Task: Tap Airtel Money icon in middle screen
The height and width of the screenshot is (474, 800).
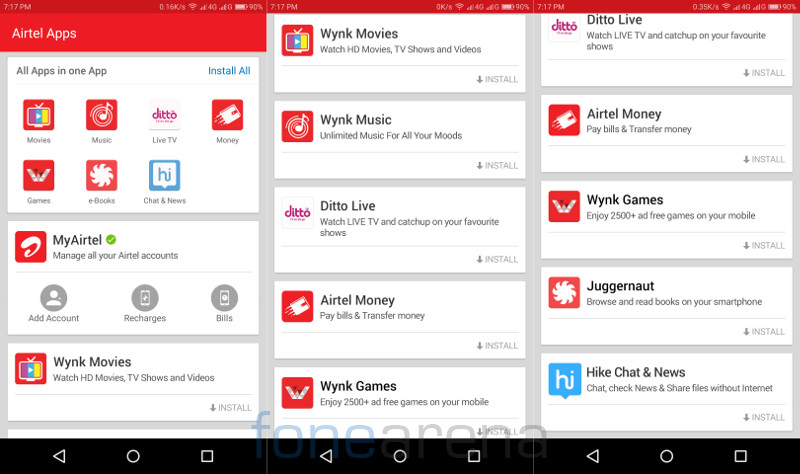Action: [297, 306]
